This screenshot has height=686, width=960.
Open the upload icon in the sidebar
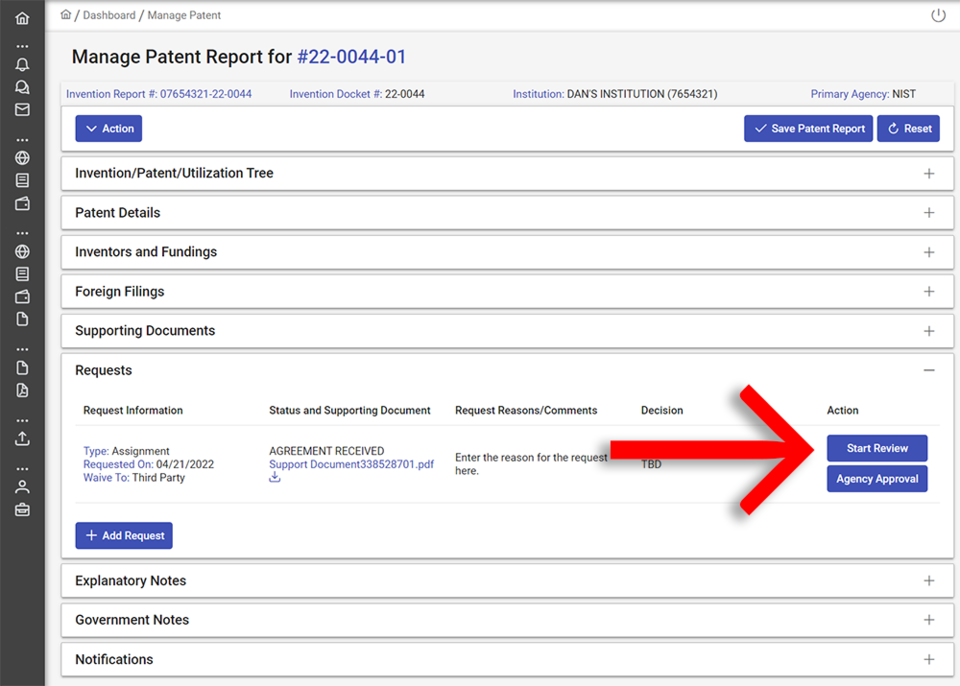(x=22, y=437)
